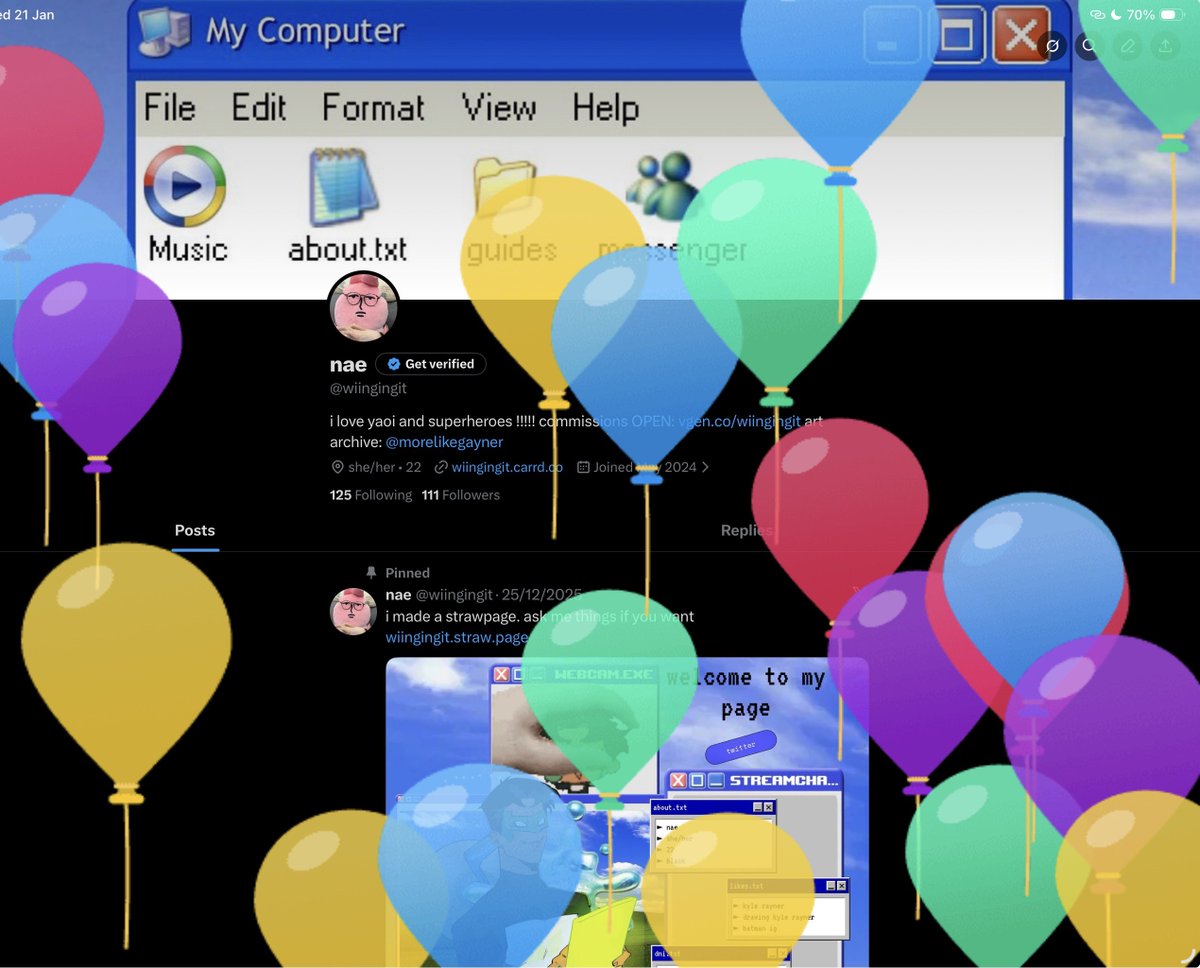Screen dimensions: 1200x968
Task: Tap the pin icon beside Pinned
Action: (371, 573)
